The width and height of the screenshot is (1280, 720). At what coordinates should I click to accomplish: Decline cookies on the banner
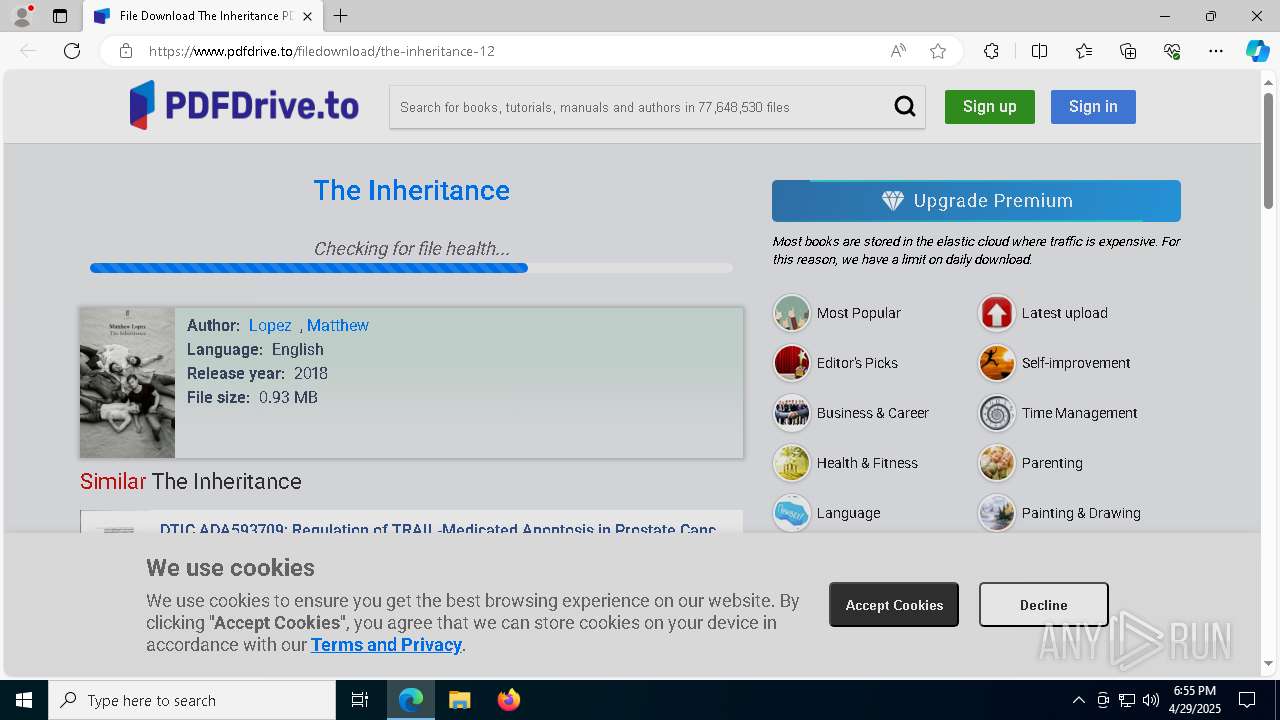click(1043, 605)
